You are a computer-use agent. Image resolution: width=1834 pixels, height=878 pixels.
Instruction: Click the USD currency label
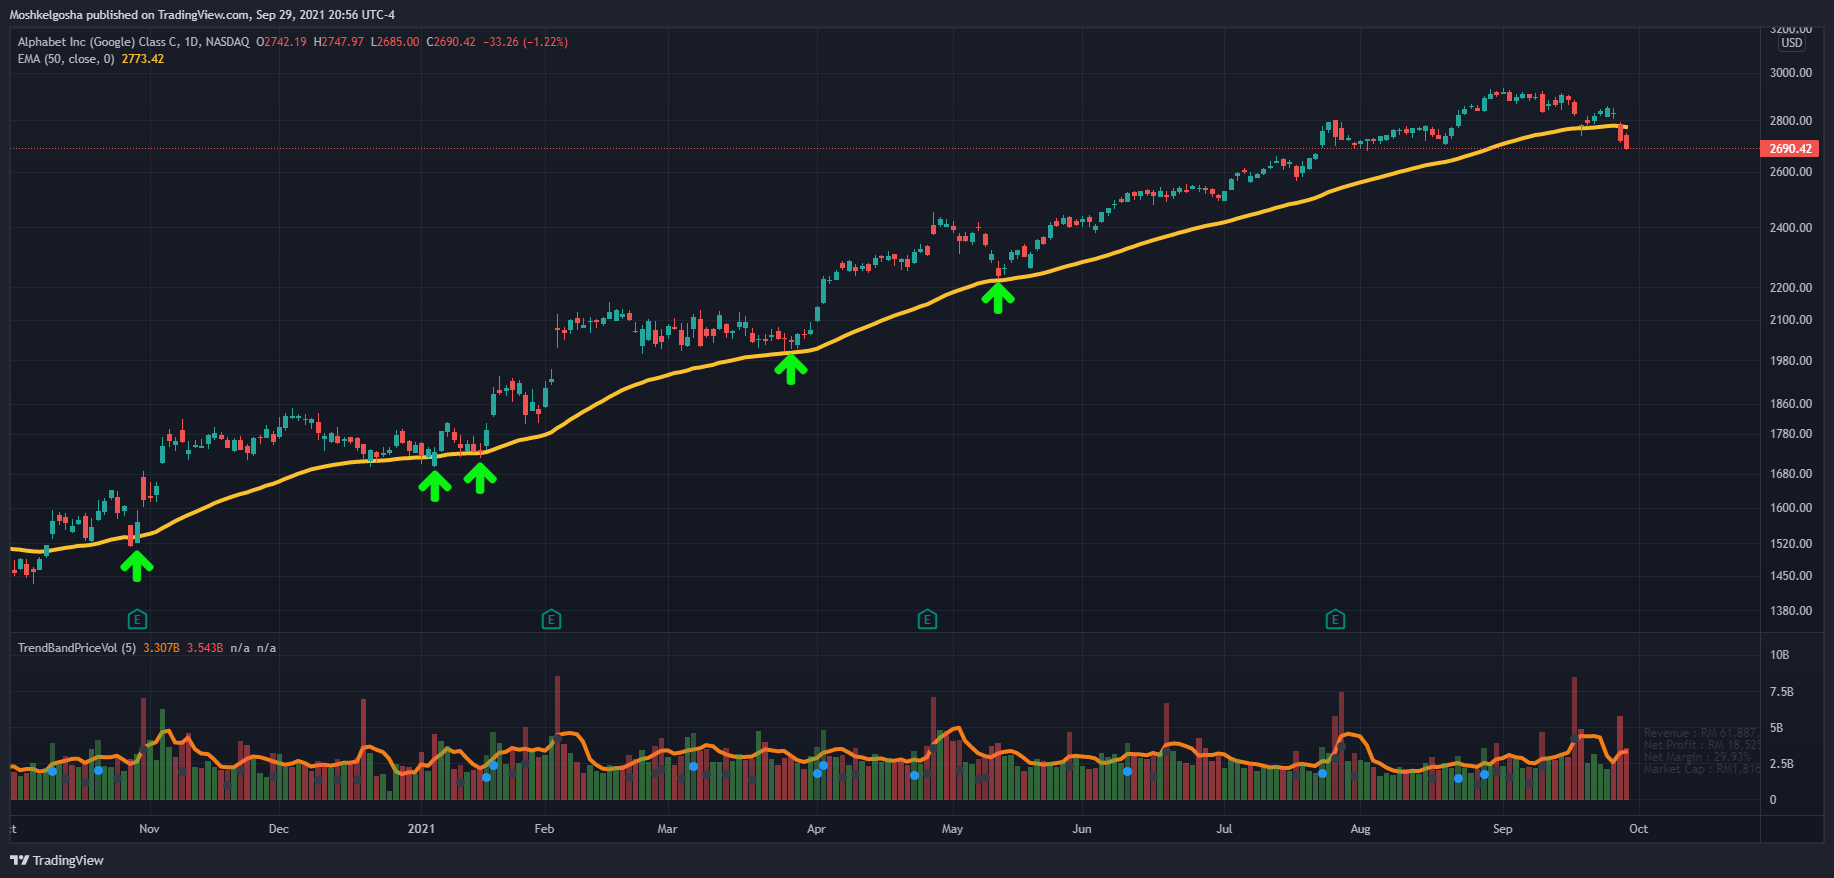click(1792, 43)
